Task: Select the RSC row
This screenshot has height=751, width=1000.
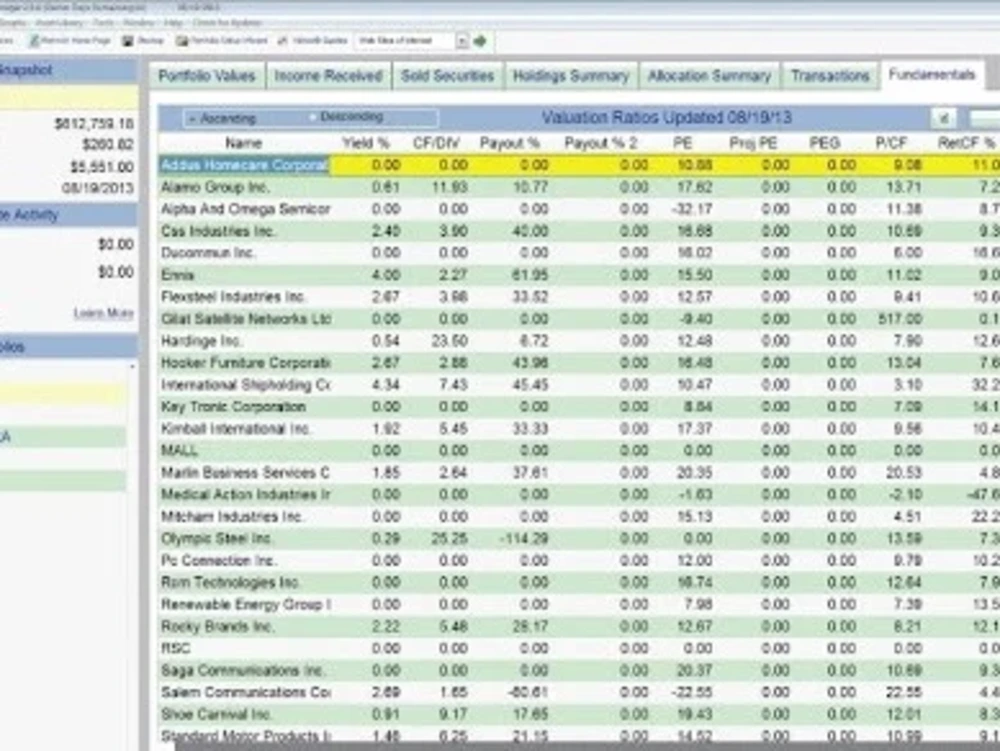Action: point(579,648)
